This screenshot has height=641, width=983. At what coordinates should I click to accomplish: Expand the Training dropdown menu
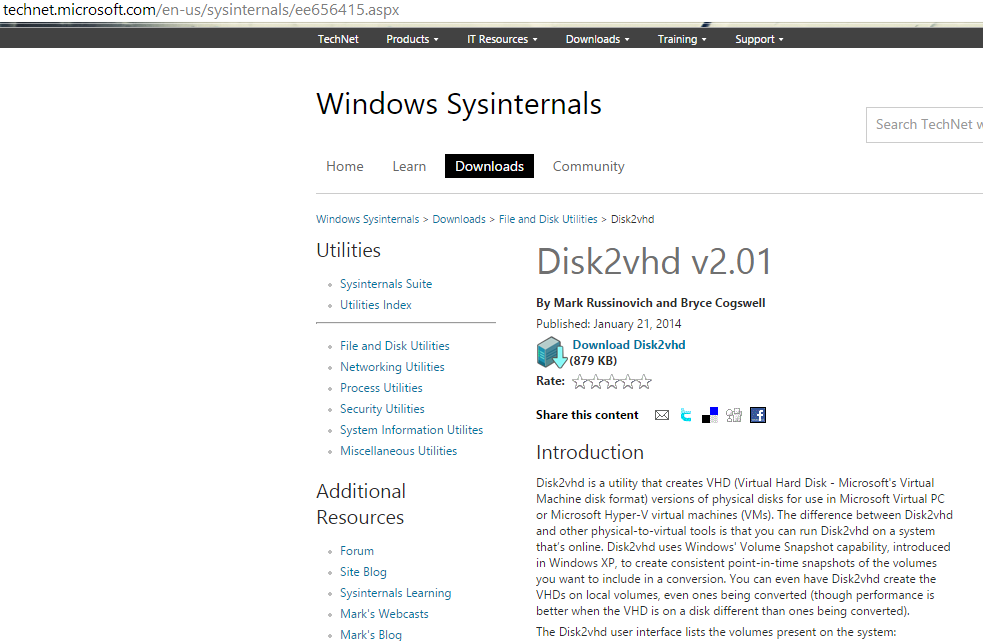coord(681,39)
